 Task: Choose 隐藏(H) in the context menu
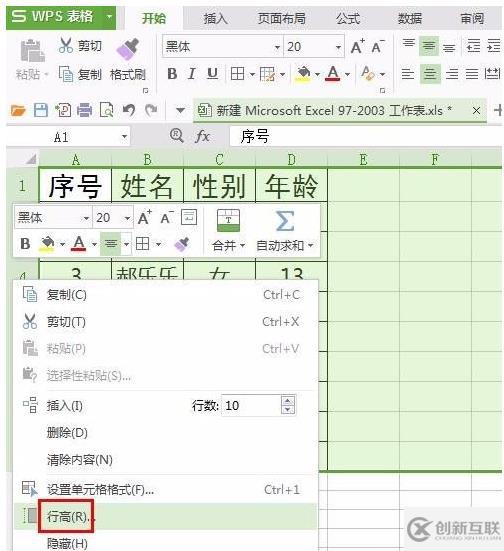pyautogui.click(x=166, y=543)
